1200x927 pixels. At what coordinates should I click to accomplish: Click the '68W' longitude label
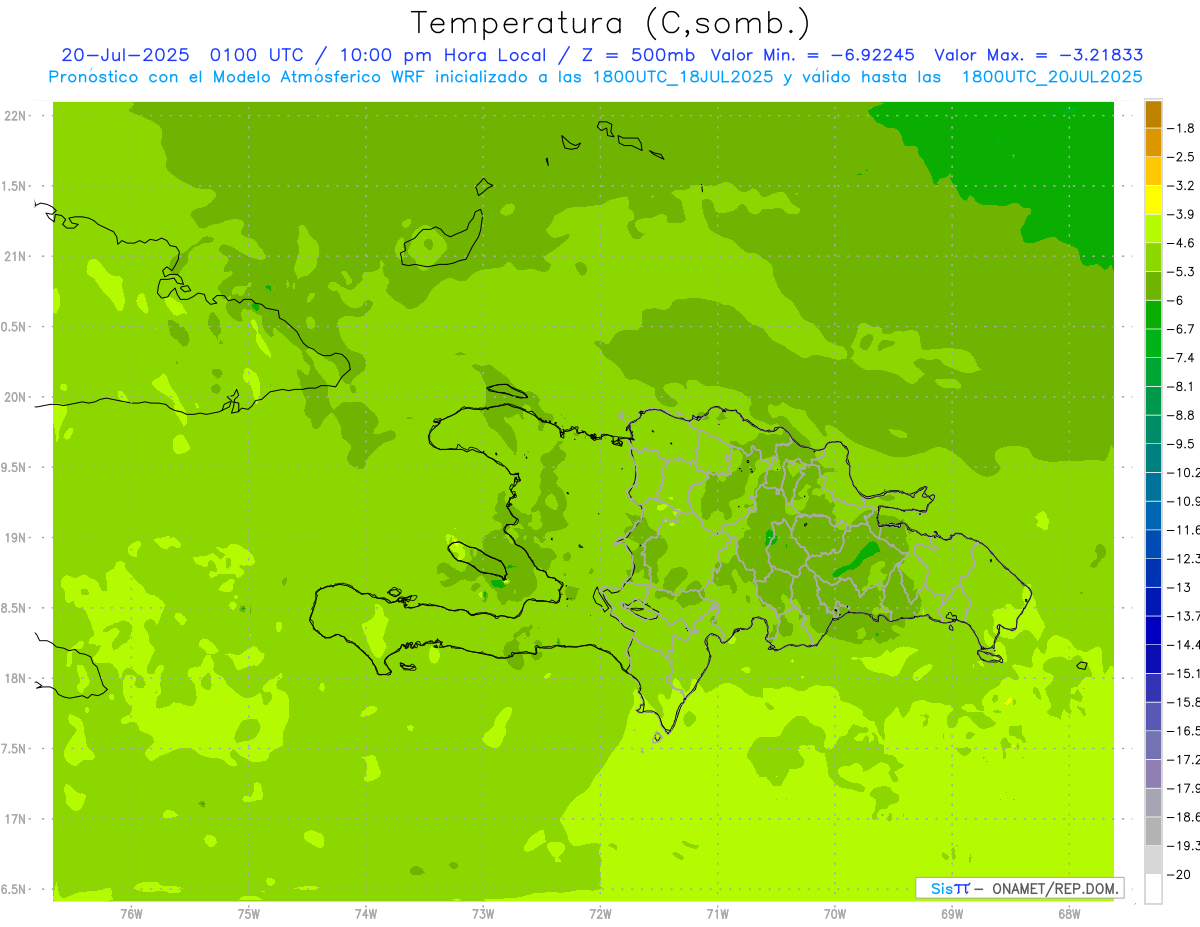1069,913
